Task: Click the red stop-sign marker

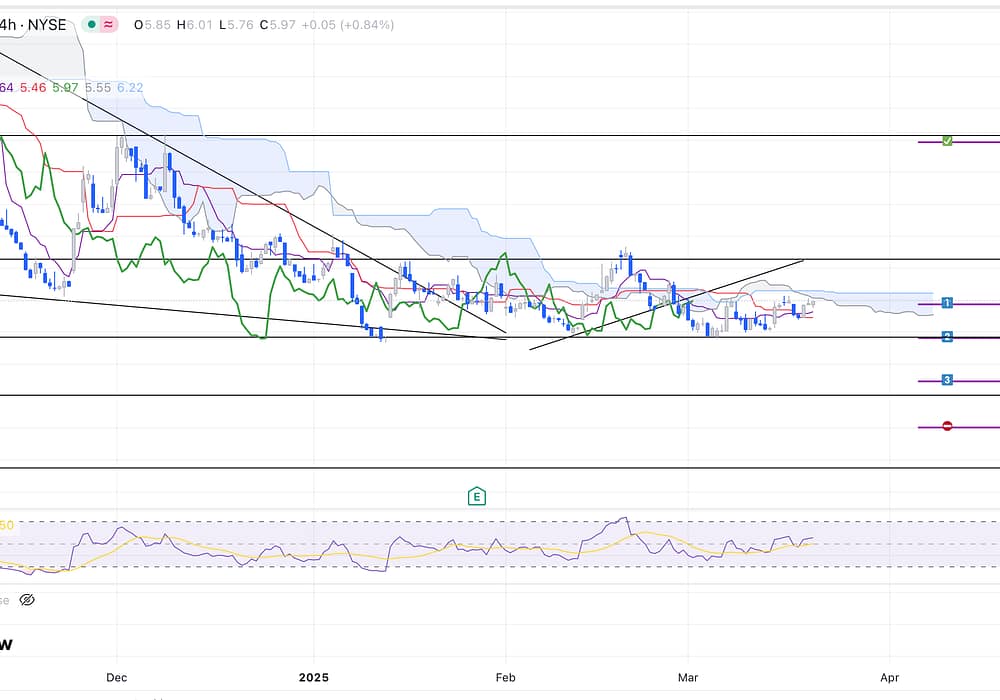Action: coord(947,426)
